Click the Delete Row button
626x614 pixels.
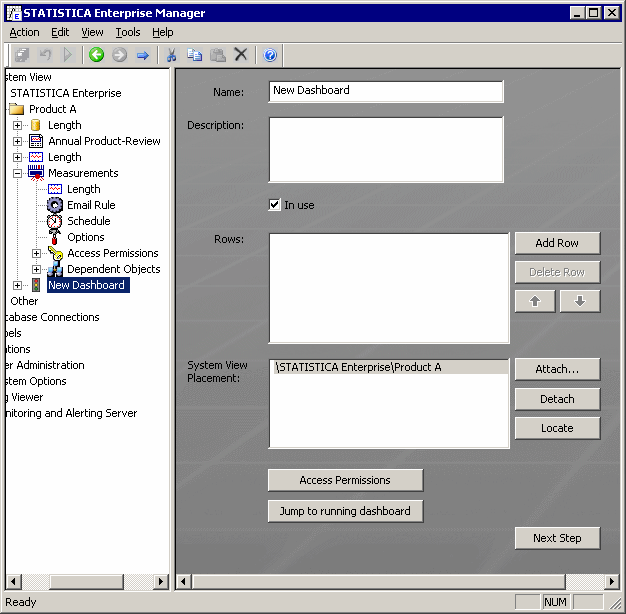(557, 272)
